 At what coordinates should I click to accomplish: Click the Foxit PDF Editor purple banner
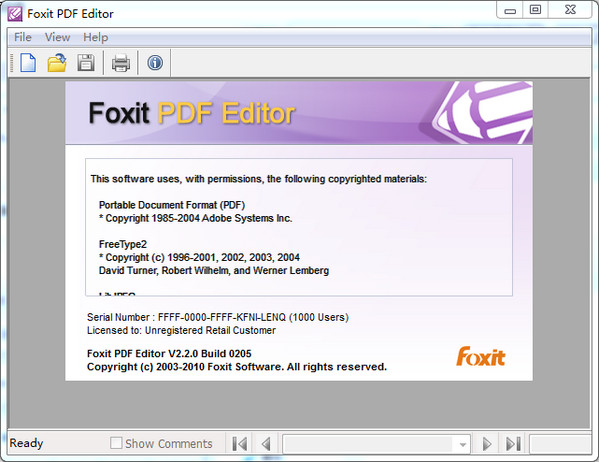click(x=299, y=113)
